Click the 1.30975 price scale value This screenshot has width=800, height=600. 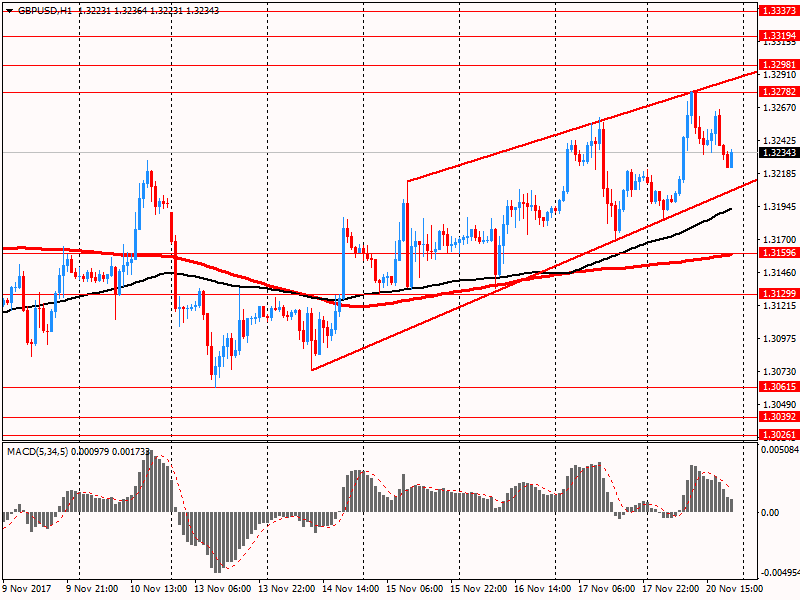780,339
